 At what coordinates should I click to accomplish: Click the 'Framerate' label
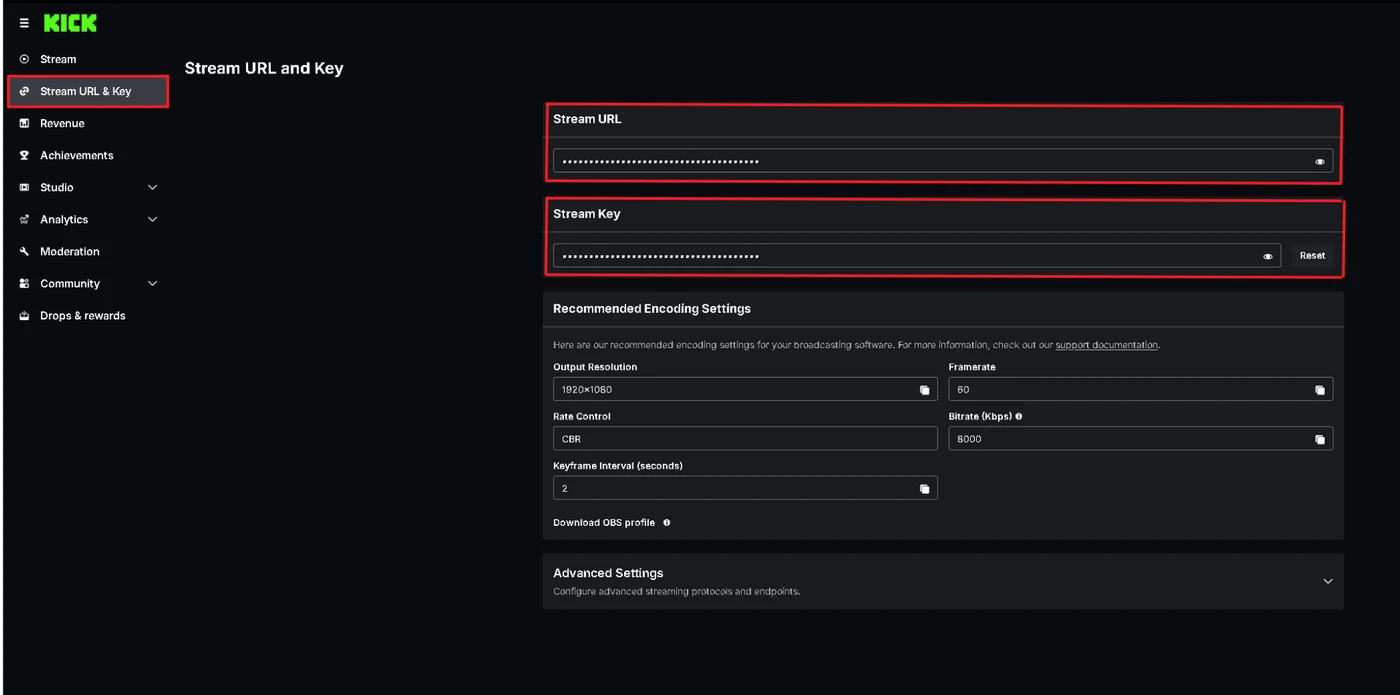click(x=972, y=367)
